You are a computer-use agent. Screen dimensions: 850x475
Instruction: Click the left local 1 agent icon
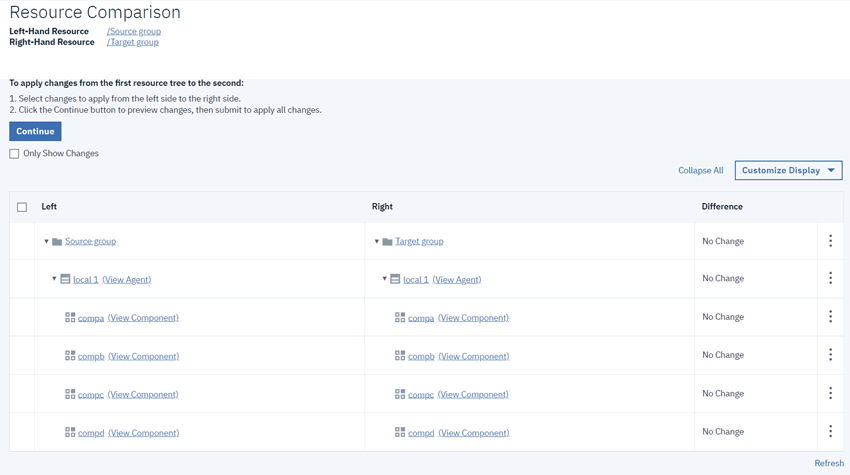65,279
